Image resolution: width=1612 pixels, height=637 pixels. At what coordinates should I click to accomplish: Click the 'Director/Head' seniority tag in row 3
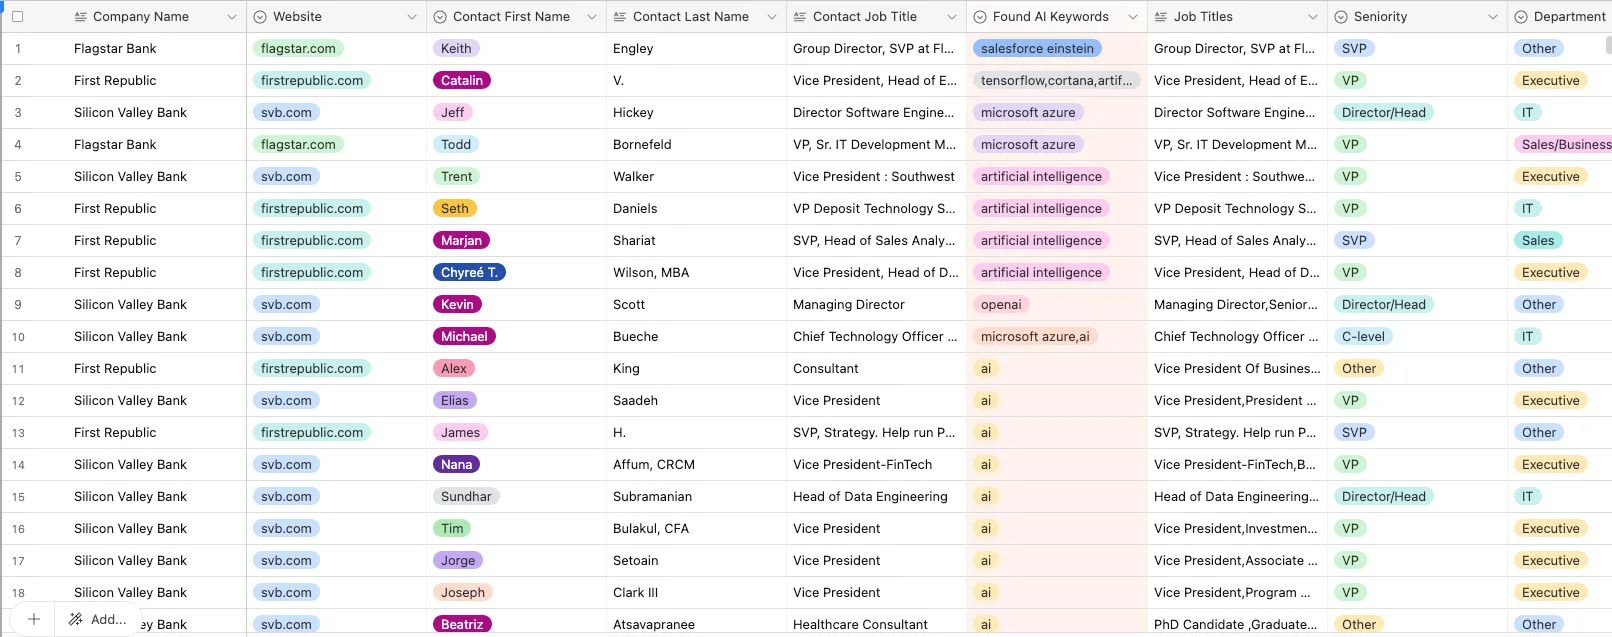point(1384,112)
